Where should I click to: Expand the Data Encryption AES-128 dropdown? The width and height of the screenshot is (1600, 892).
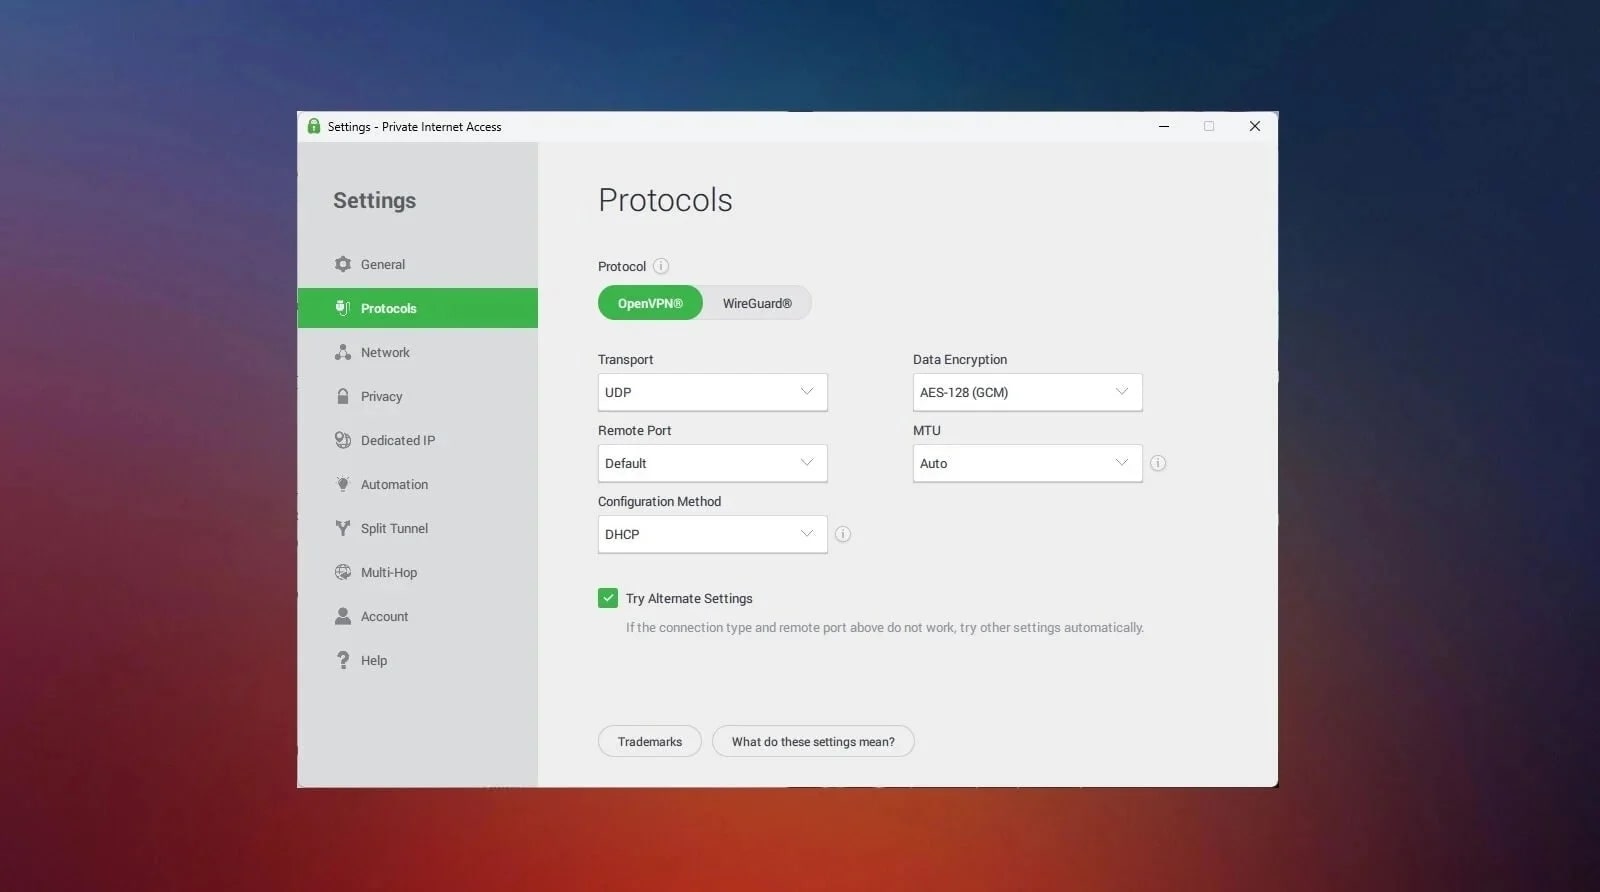pos(1027,392)
